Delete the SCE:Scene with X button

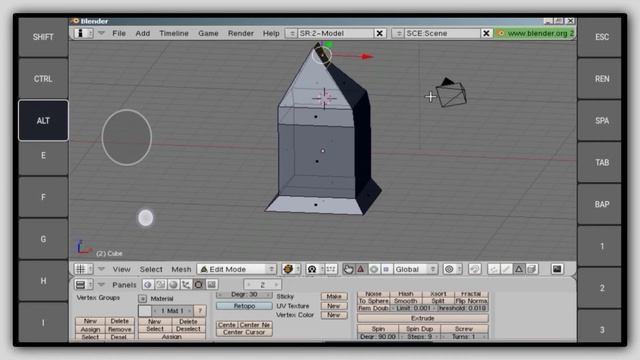tap(486, 33)
